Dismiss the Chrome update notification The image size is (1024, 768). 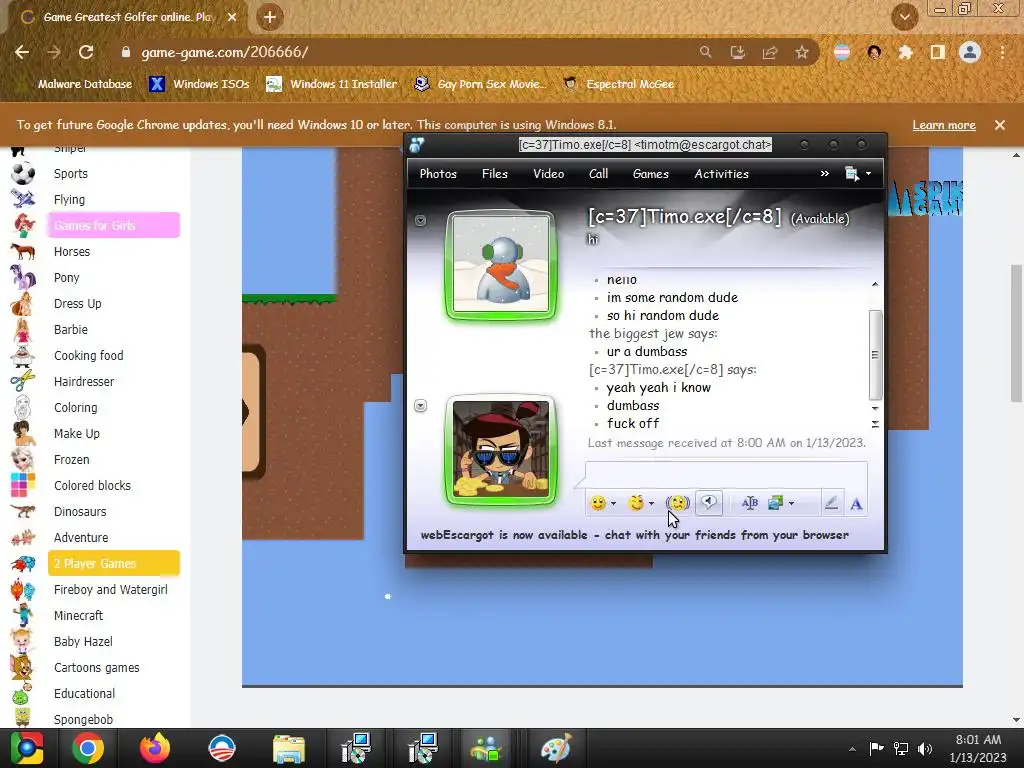(x=1000, y=125)
